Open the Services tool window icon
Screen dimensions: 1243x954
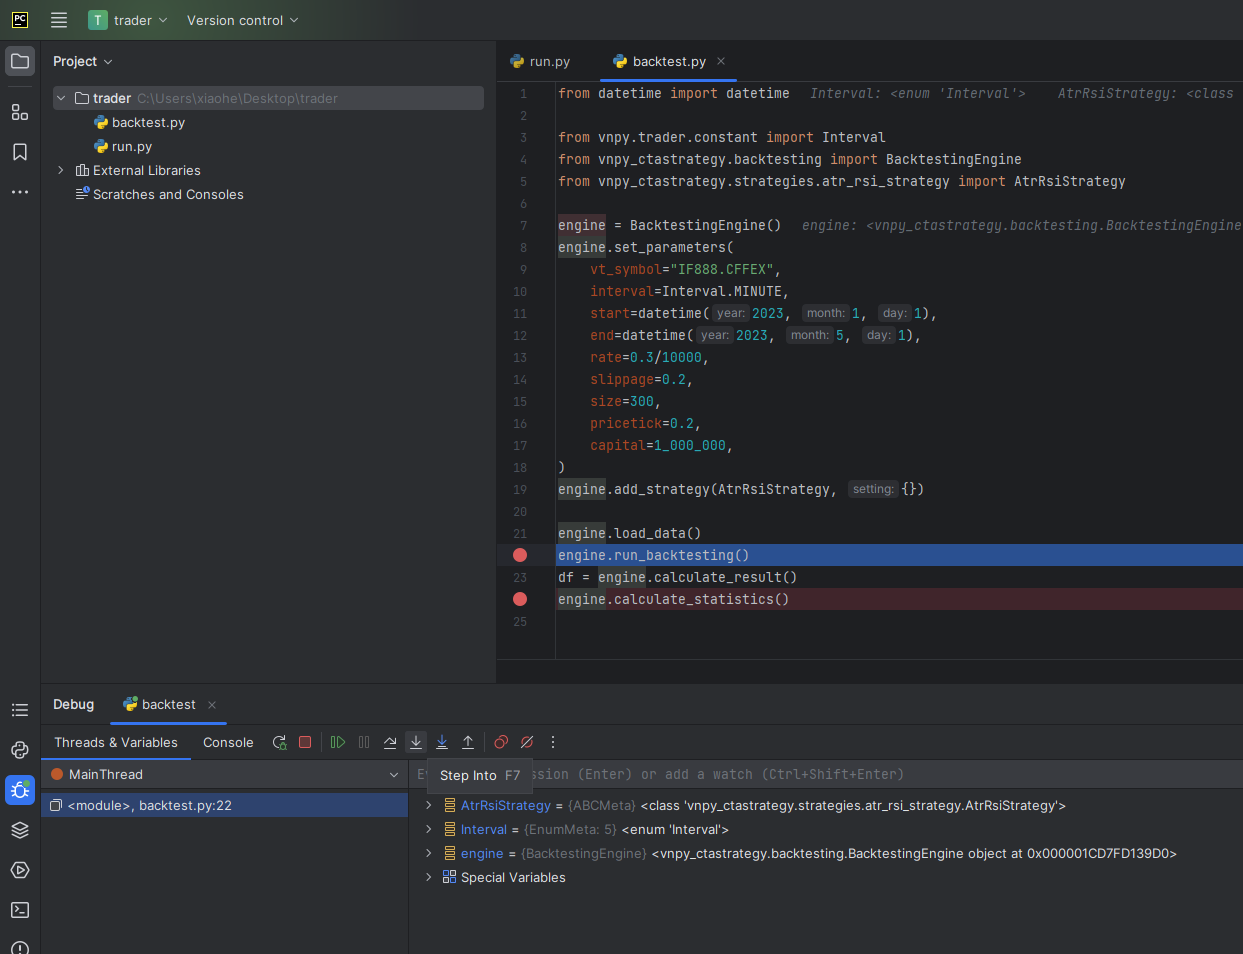coord(20,870)
